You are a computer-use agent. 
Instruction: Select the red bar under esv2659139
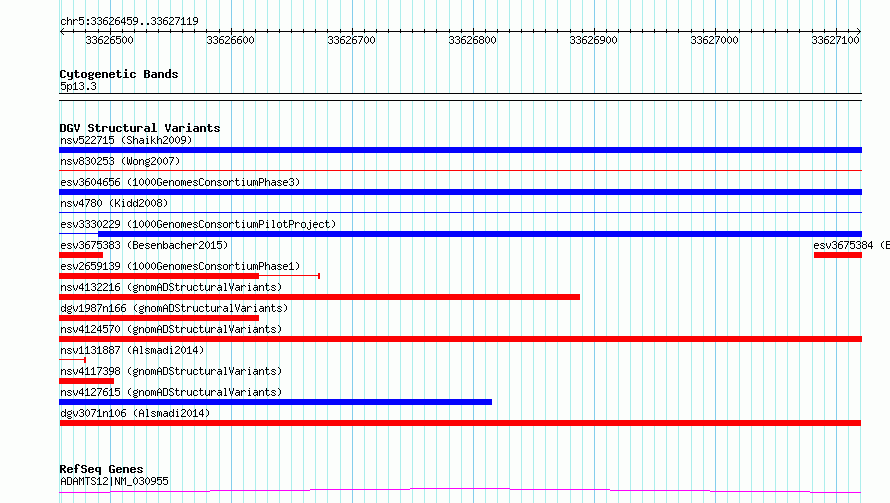159,276
